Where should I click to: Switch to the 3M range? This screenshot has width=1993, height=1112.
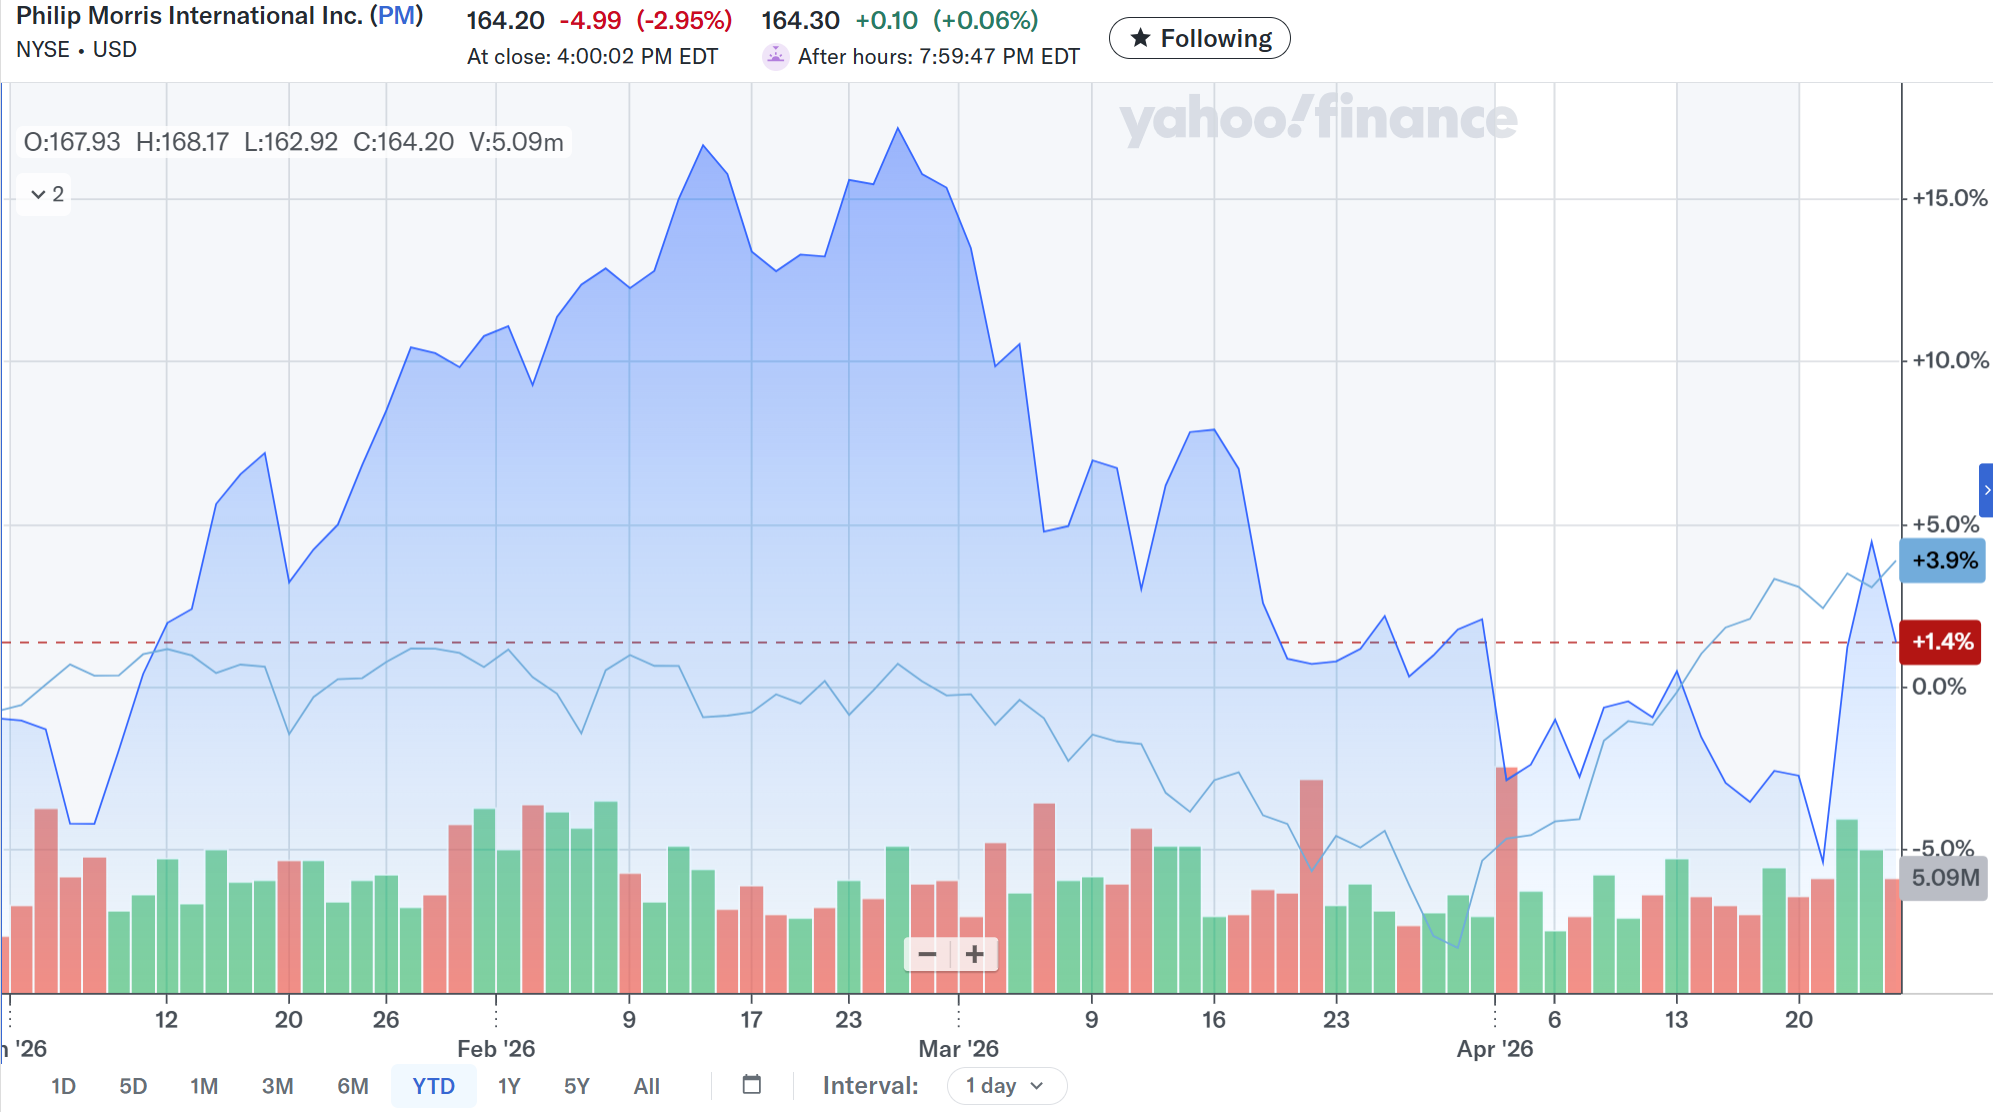tap(277, 1086)
